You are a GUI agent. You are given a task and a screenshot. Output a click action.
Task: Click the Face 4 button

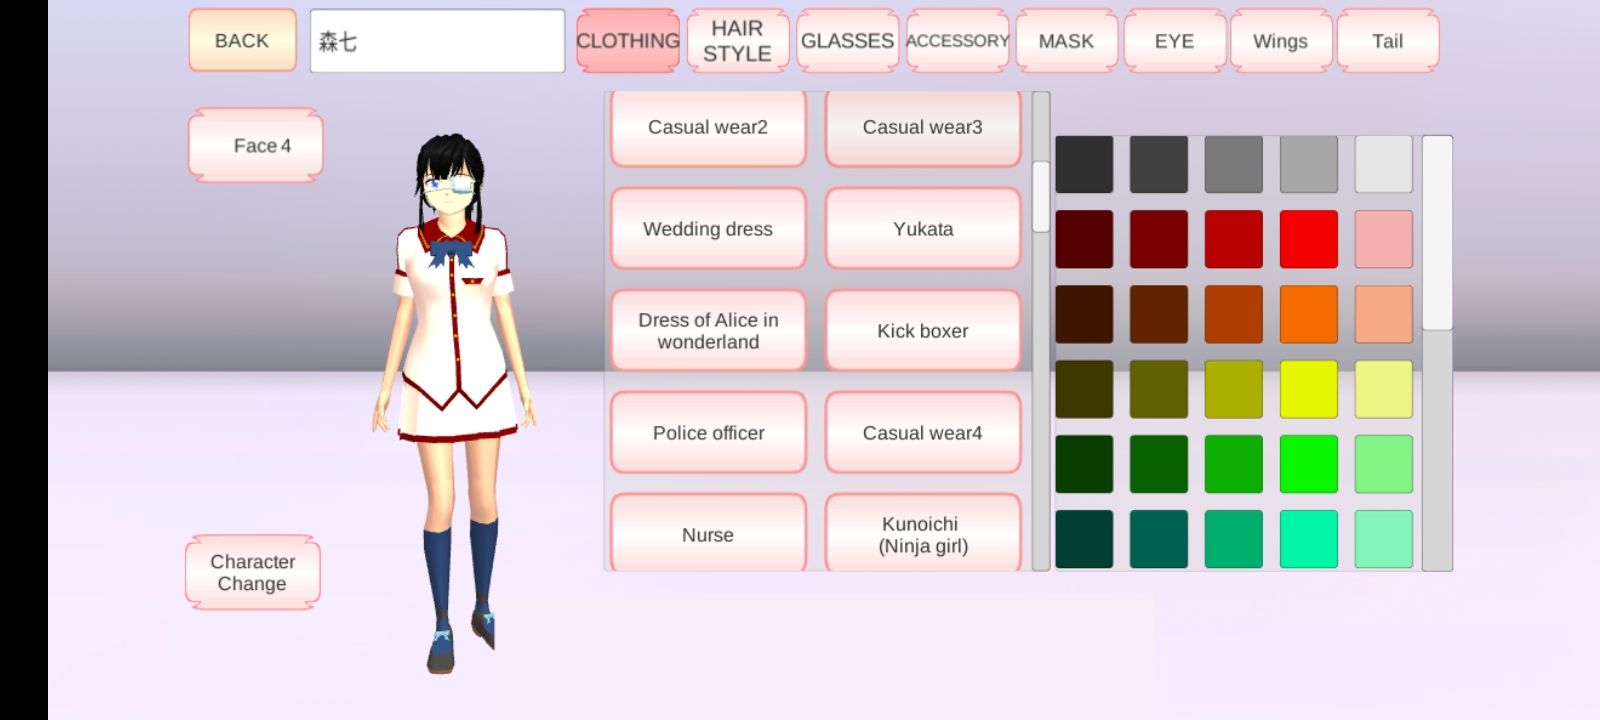point(256,146)
